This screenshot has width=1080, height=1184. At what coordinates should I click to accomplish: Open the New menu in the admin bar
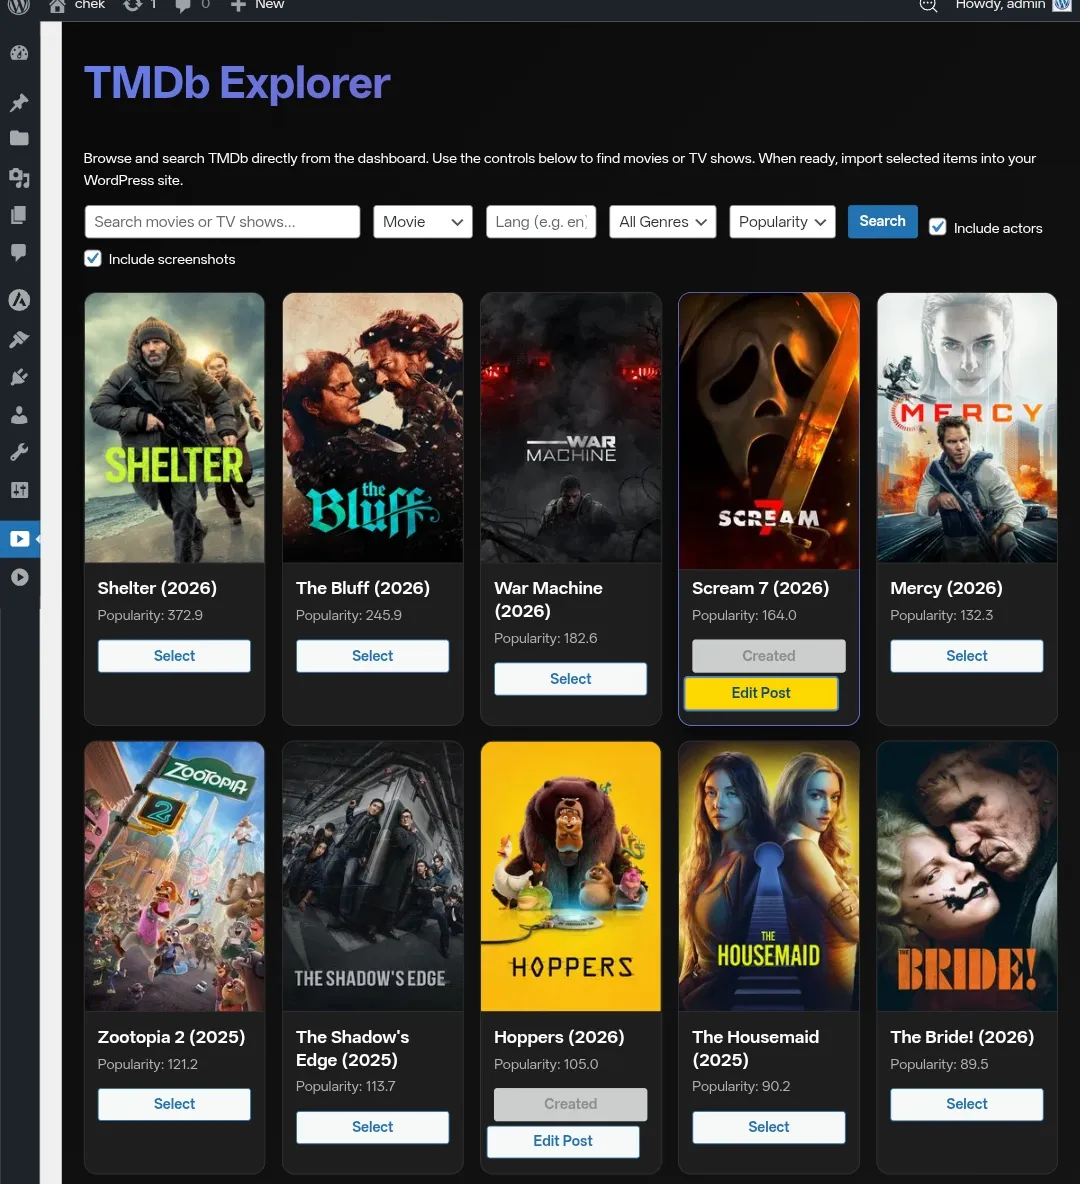click(x=256, y=6)
